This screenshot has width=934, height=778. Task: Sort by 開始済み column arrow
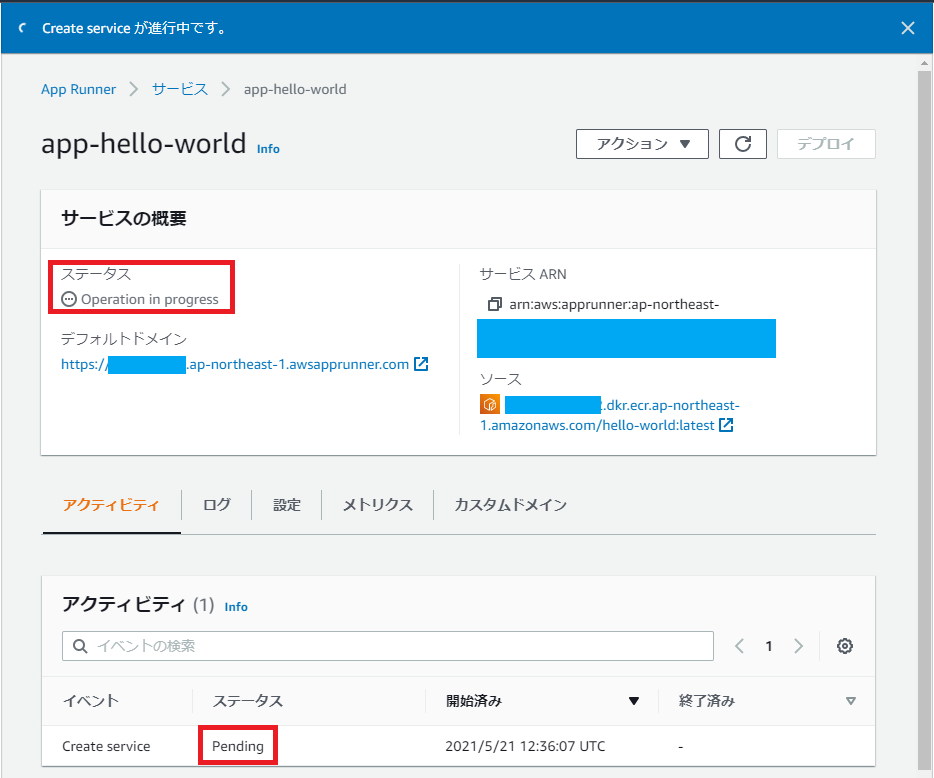click(634, 701)
